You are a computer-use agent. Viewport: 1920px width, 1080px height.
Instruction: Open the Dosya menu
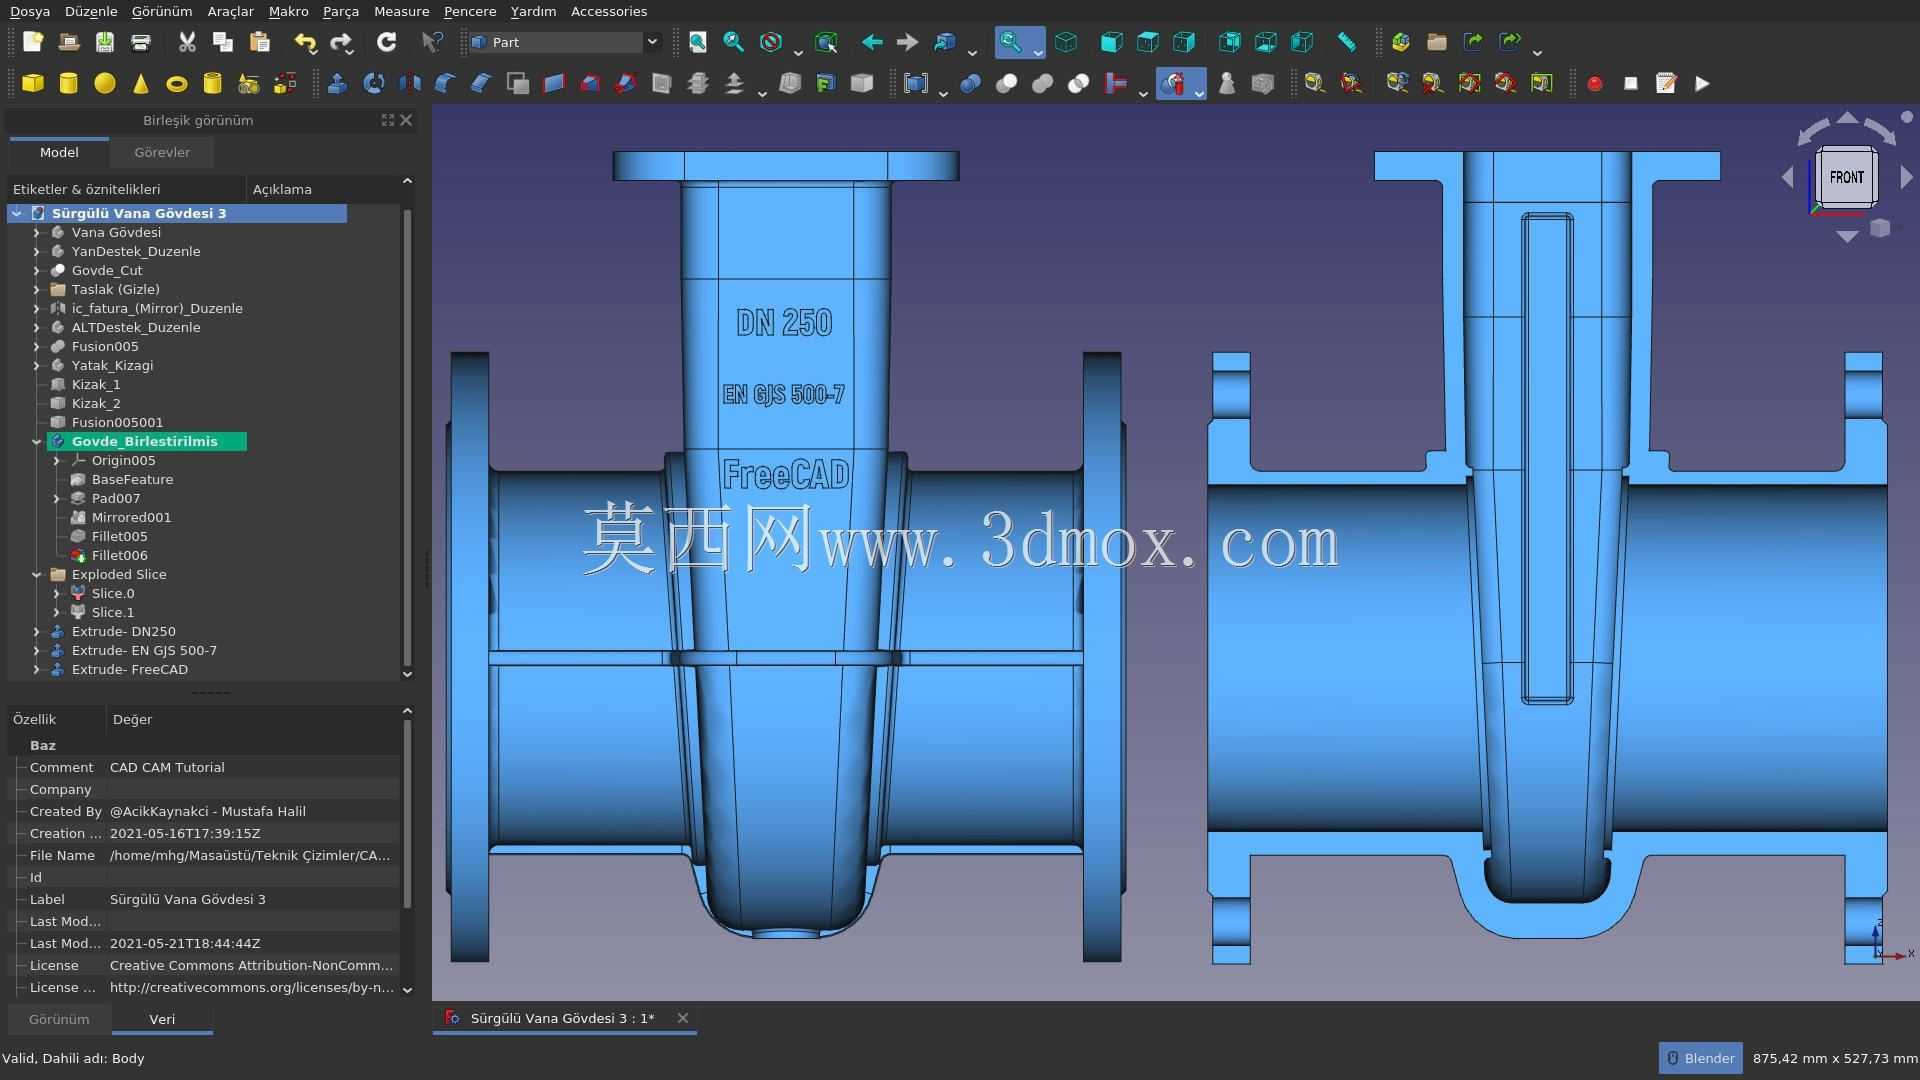coord(30,11)
